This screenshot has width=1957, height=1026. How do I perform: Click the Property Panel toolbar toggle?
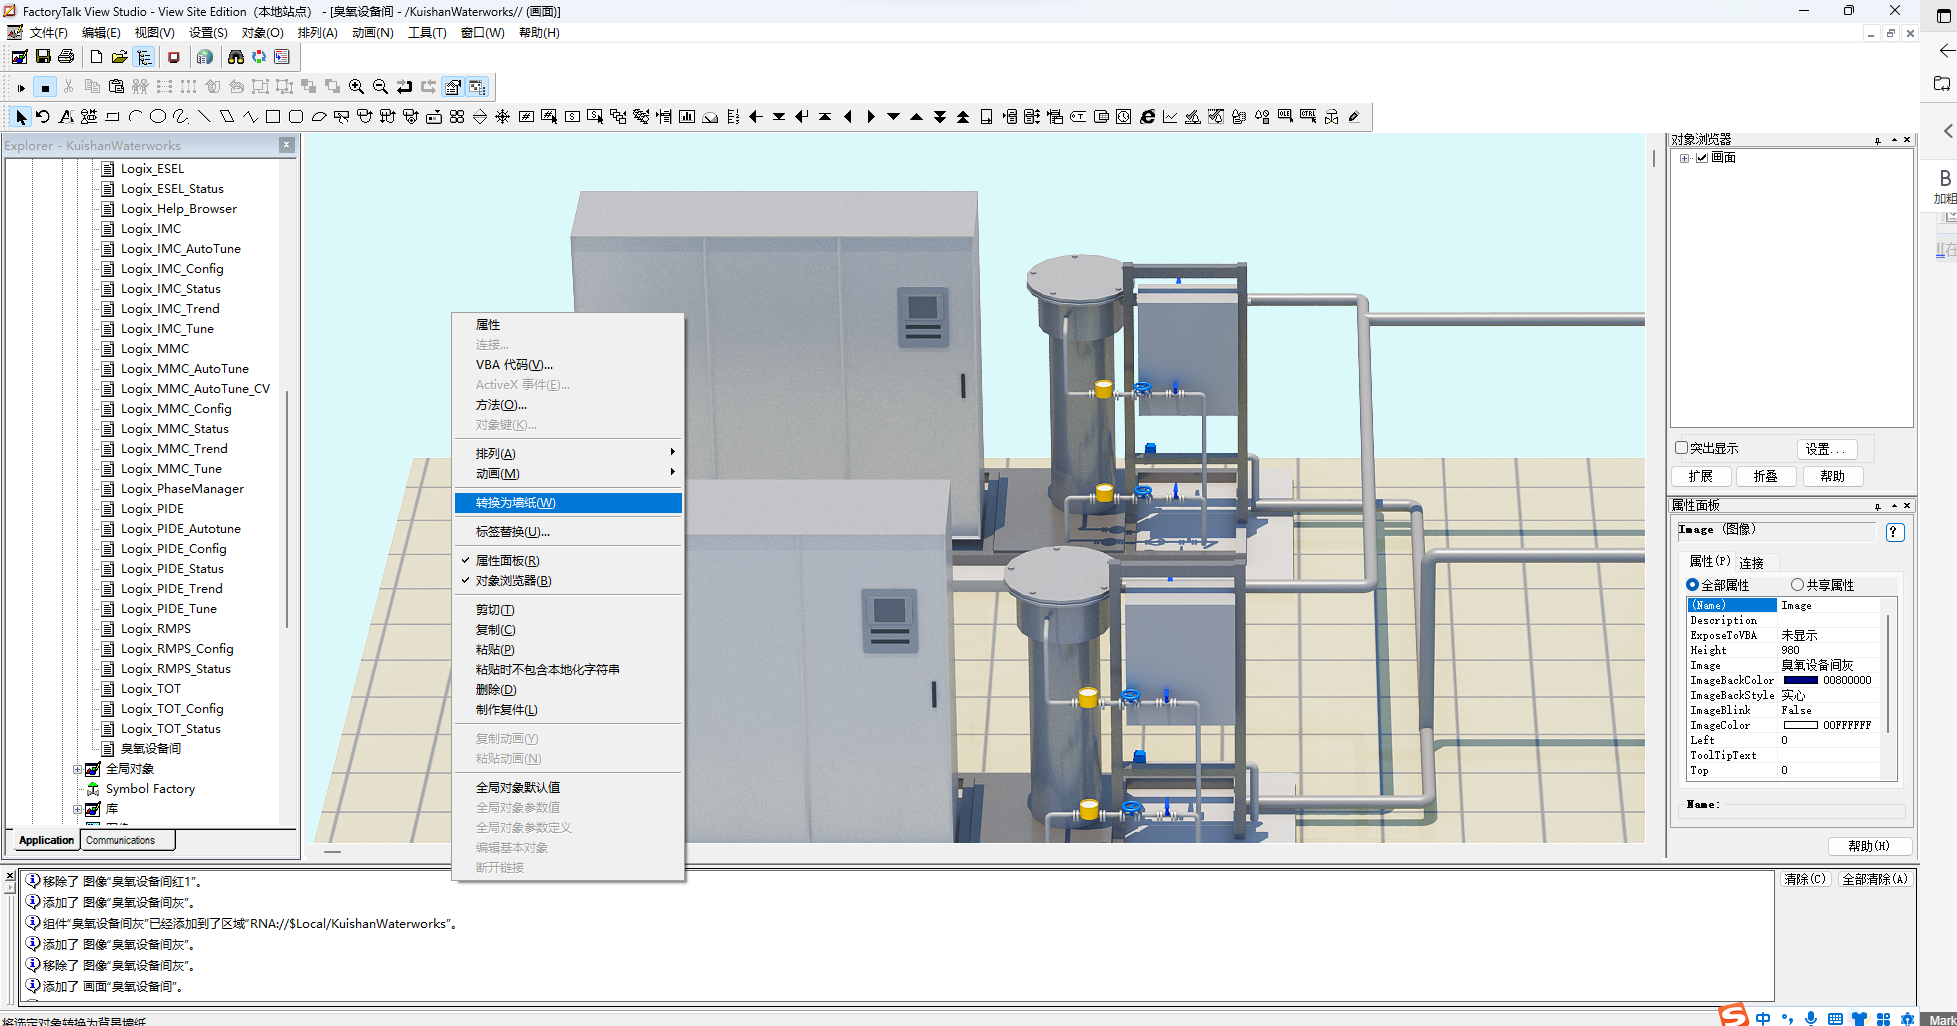(x=453, y=87)
